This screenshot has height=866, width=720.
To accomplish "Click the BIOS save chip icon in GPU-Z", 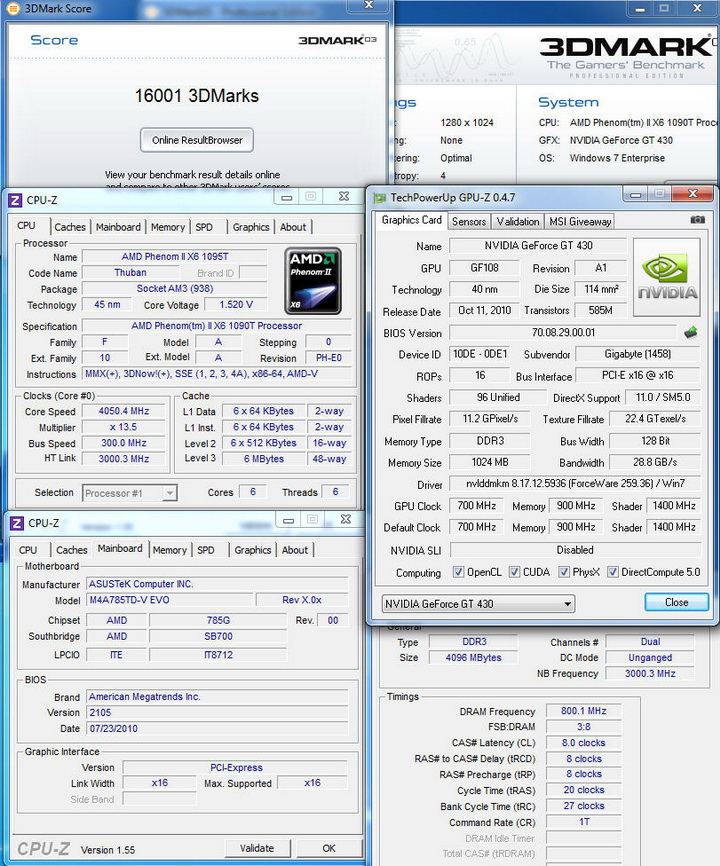I will coord(690,332).
